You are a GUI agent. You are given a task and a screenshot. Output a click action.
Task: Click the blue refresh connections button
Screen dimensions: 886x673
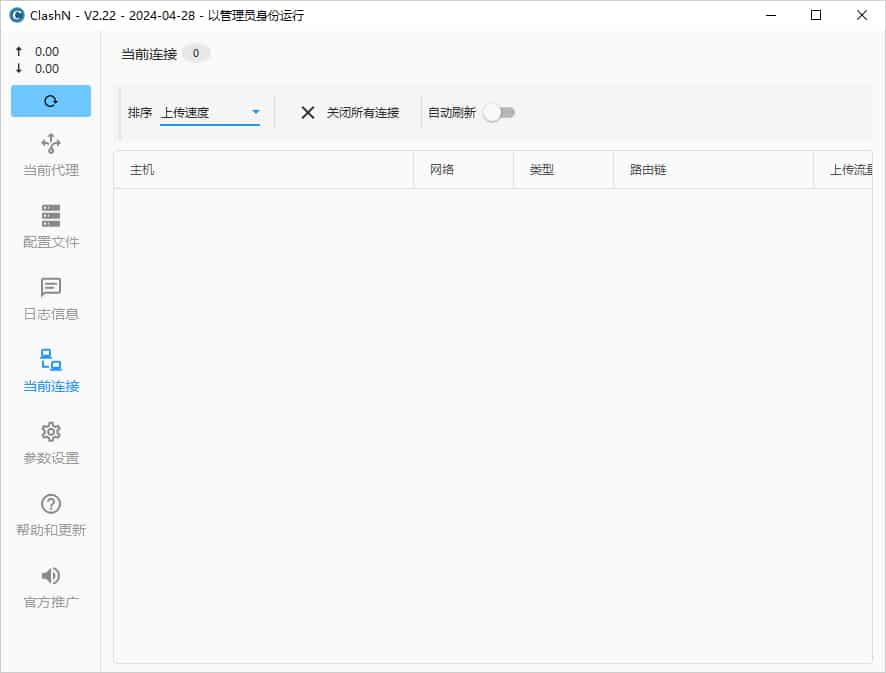50,101
